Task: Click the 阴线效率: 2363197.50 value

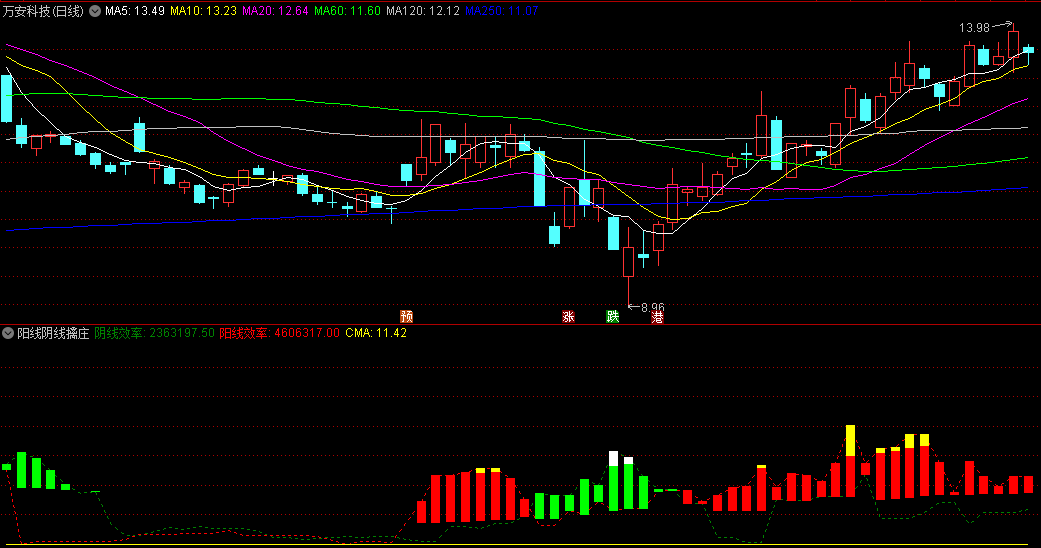Action: tap(155, 333)
